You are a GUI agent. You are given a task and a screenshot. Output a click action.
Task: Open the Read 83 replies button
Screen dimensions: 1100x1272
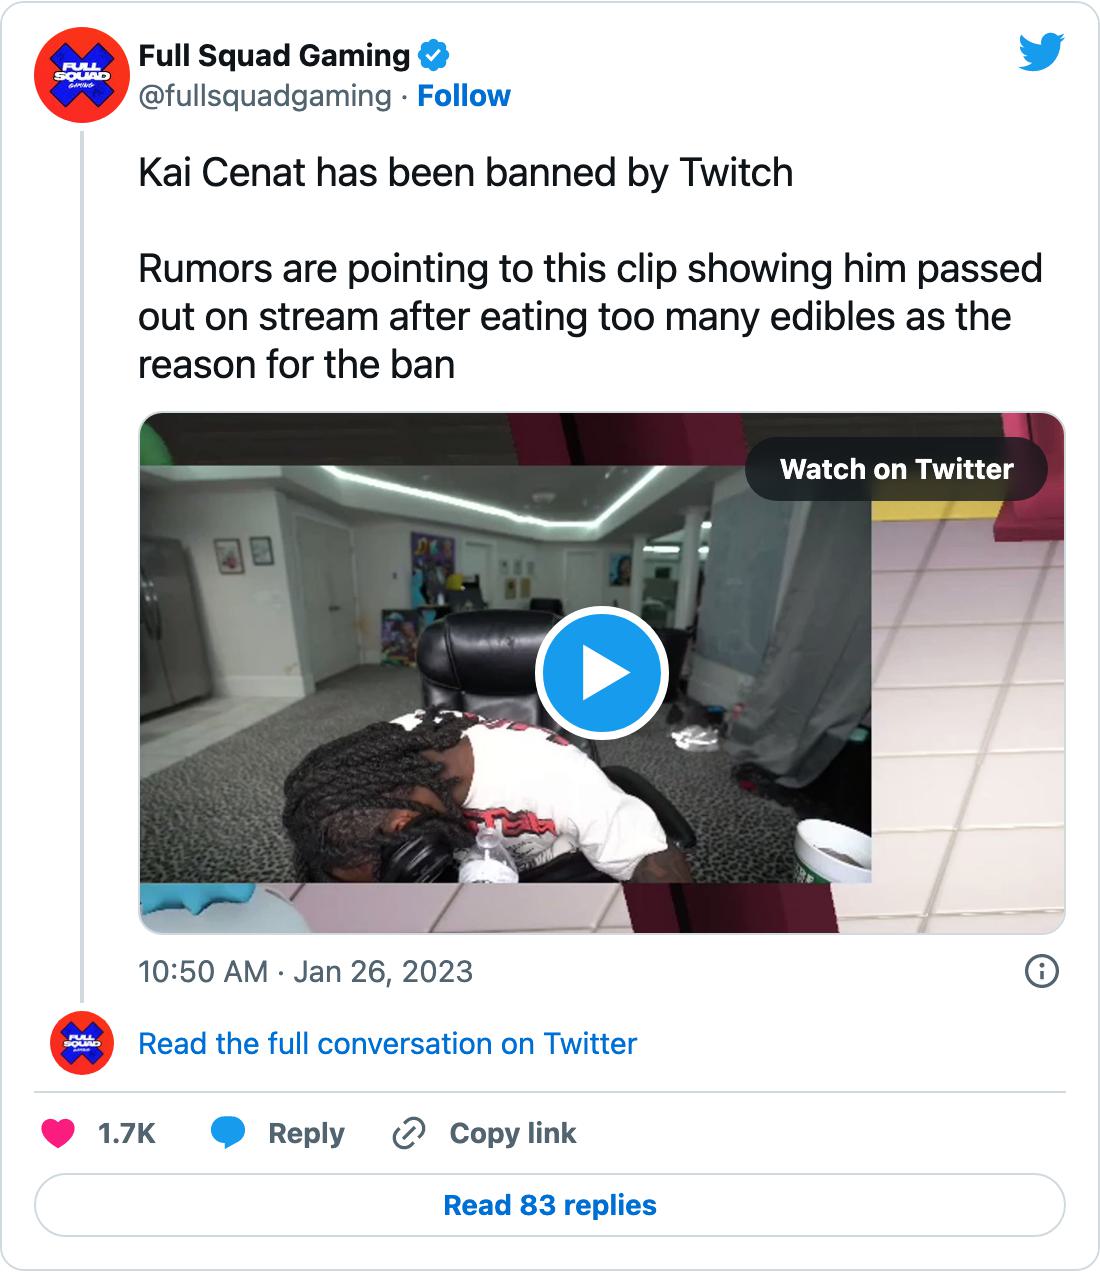click(550, 1205)
